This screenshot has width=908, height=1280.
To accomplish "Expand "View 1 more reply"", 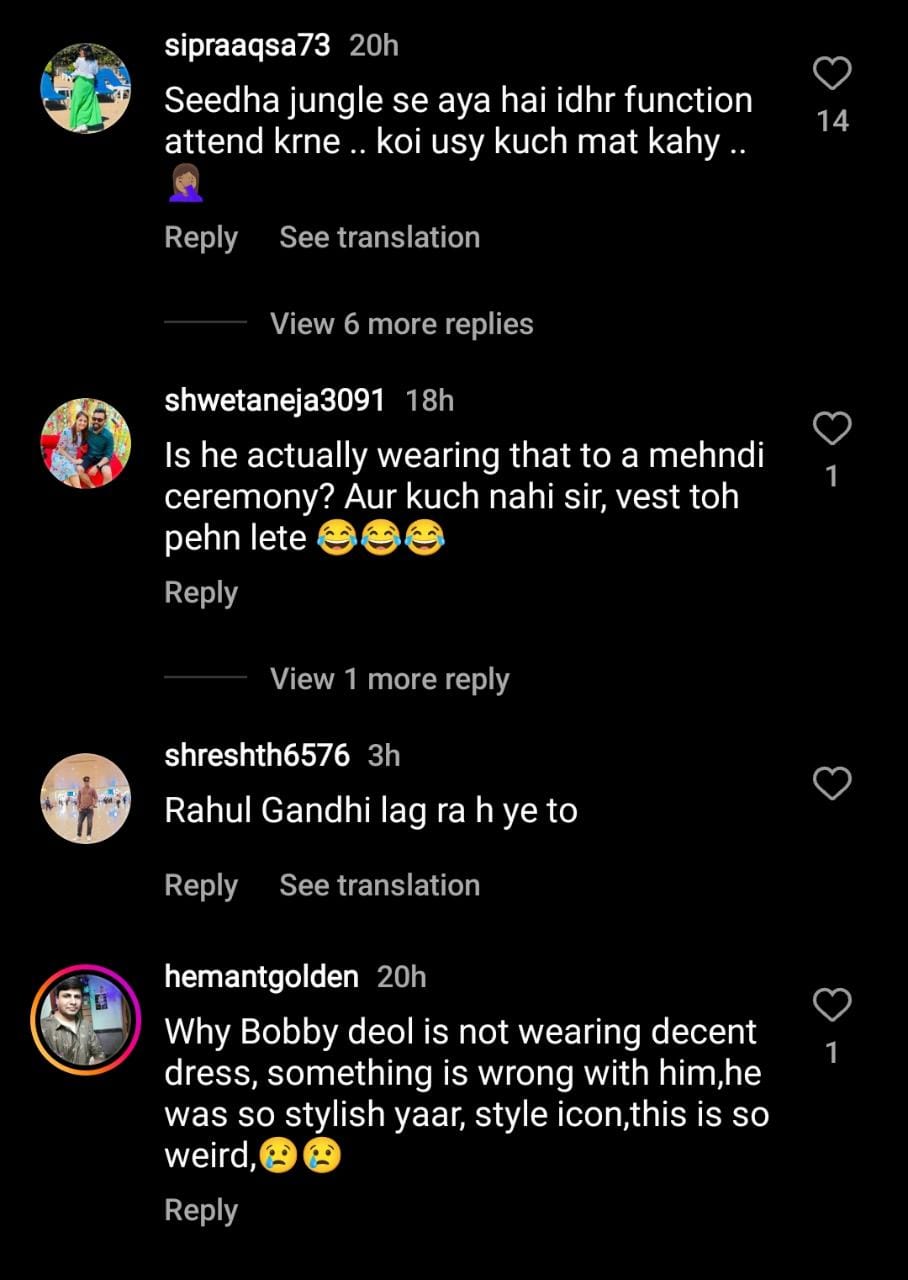I will click(389, 680).
